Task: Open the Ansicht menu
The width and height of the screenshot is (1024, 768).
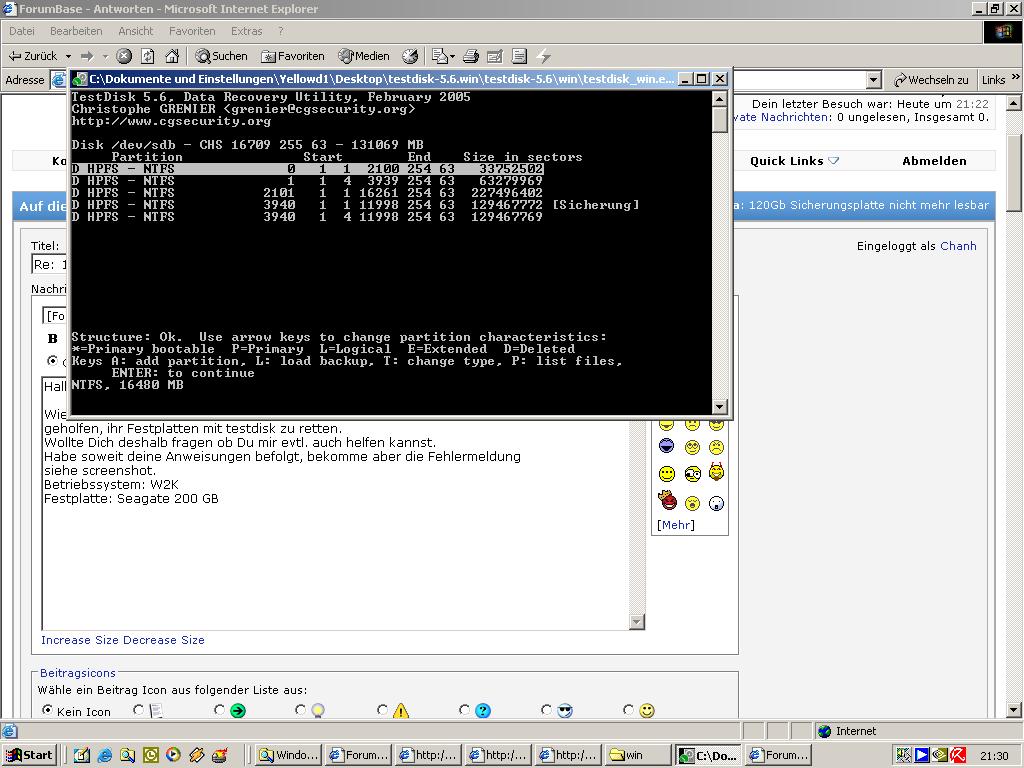Action: click(x=136, y=31)
